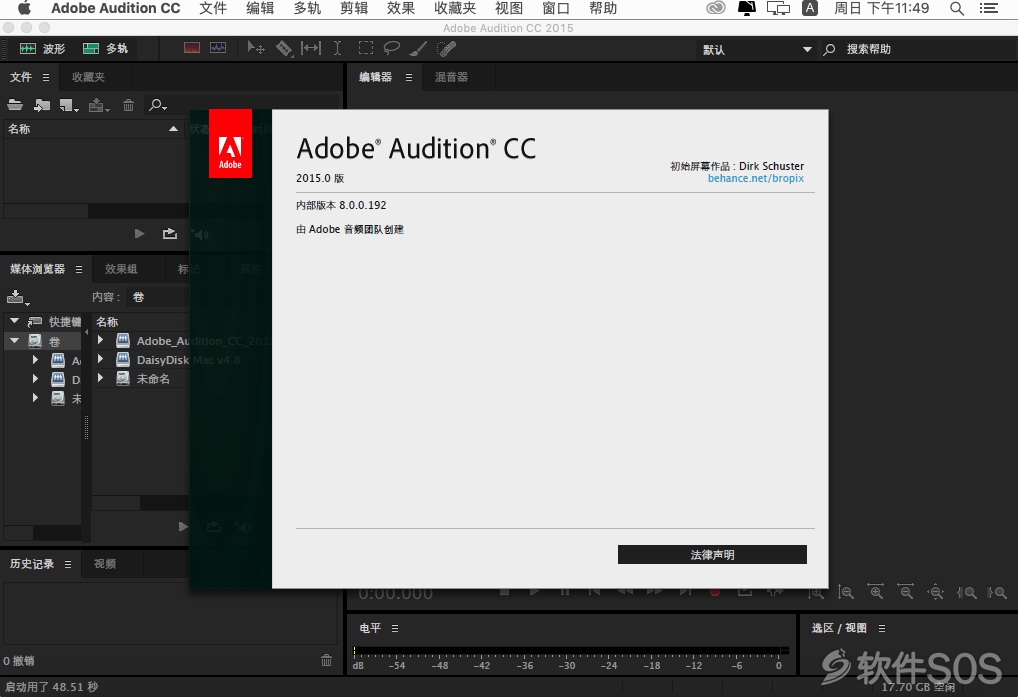Expand DaisyDisk volume in name list
The width and height of the screenshot is (1018, 697).
pos(101,358)
